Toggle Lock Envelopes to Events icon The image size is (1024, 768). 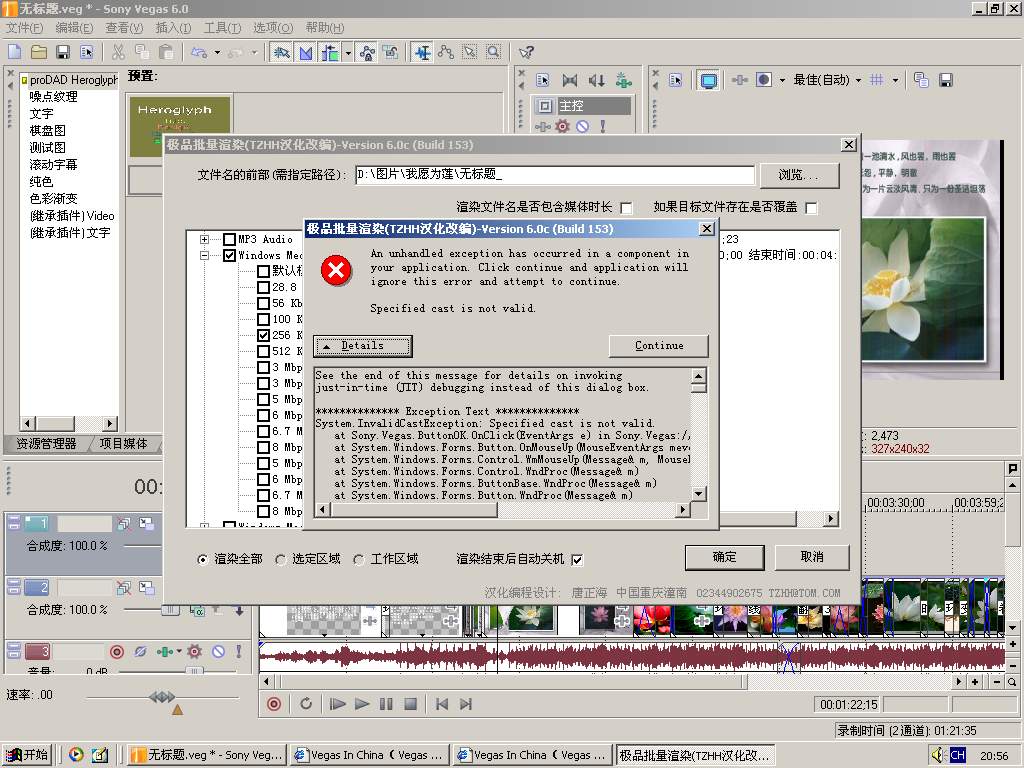367,52
